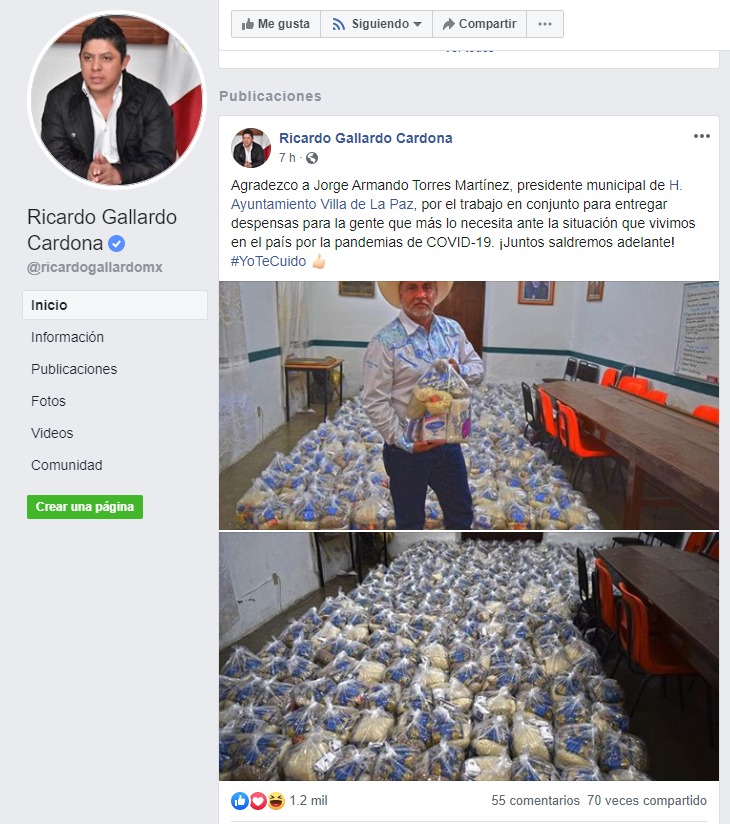Click the Me gusta thumbs-up button

276,24
